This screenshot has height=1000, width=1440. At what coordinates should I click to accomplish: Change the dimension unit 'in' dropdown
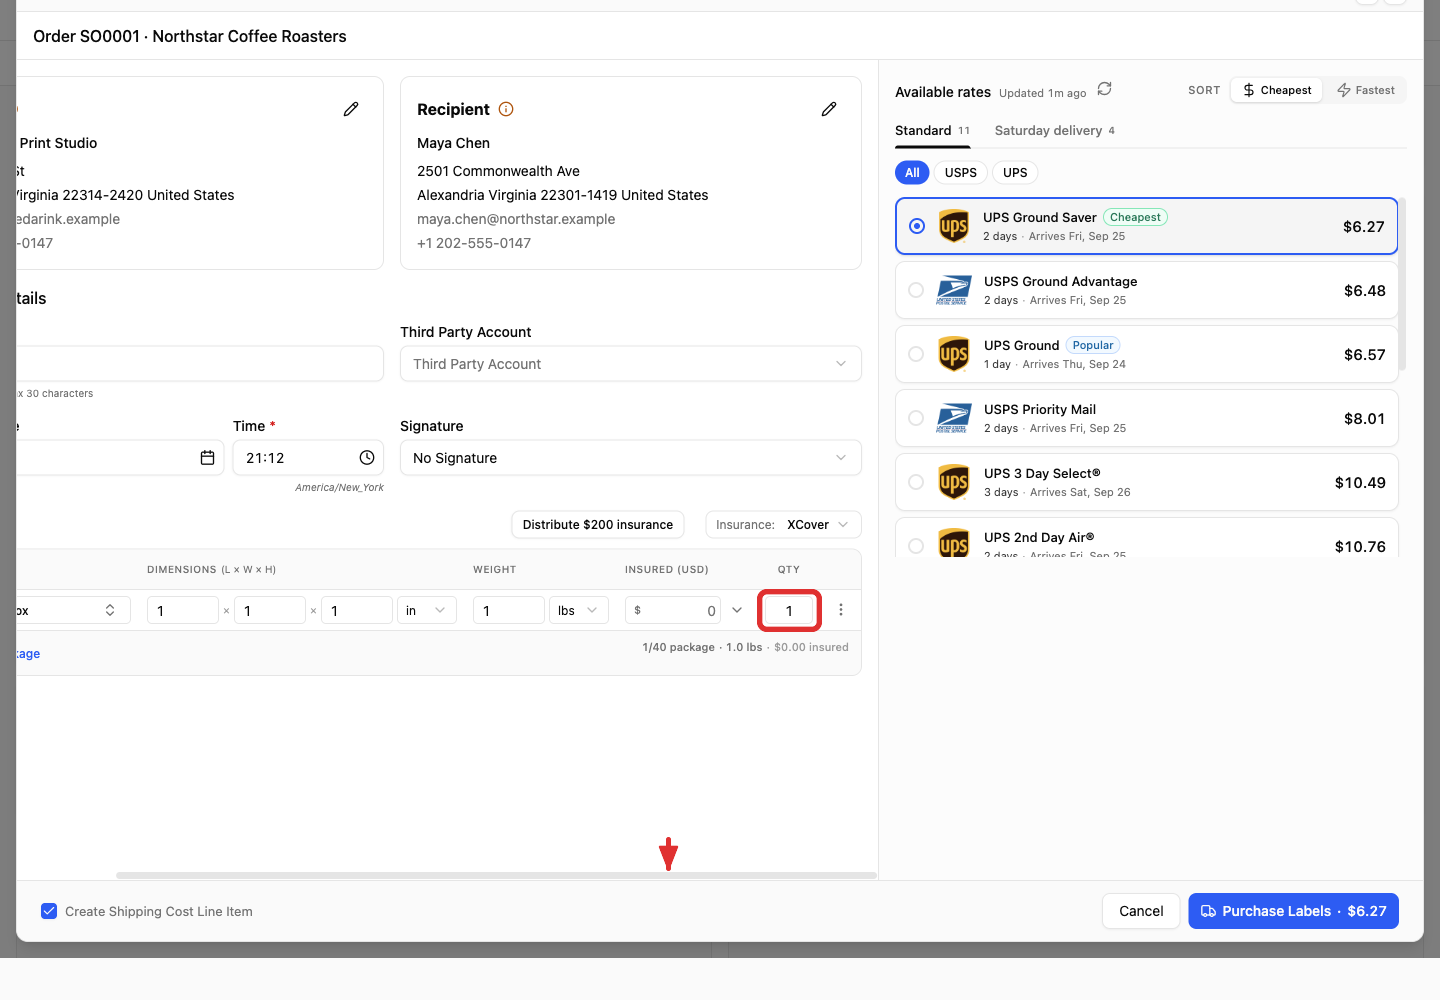pos(427,610)
